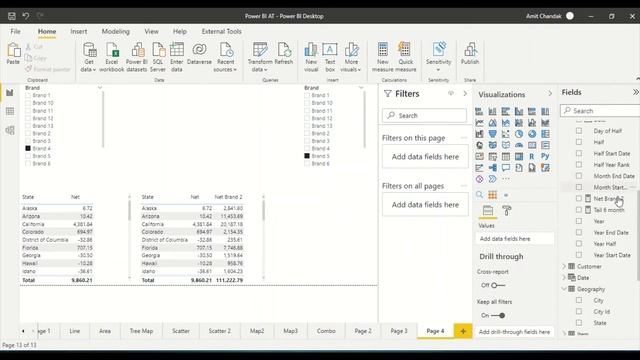Click SQL Server icon

point(158,57)
